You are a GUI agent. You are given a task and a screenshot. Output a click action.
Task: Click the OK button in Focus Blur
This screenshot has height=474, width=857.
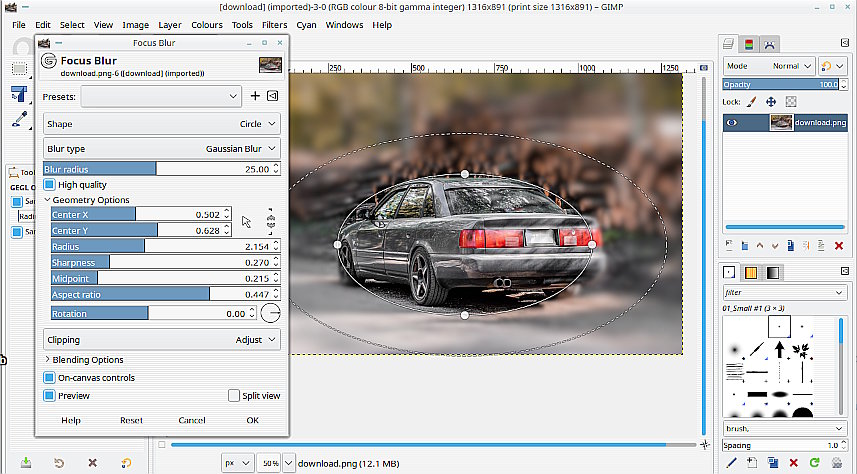pos(252,420)
